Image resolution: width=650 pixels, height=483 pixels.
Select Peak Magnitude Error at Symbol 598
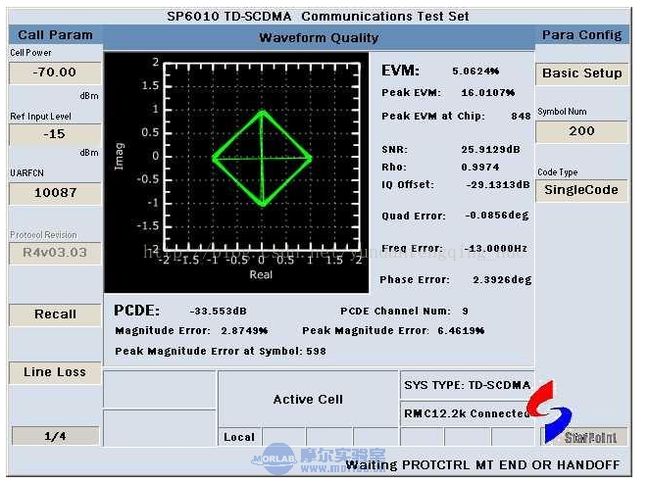click(x=316, y=352)
